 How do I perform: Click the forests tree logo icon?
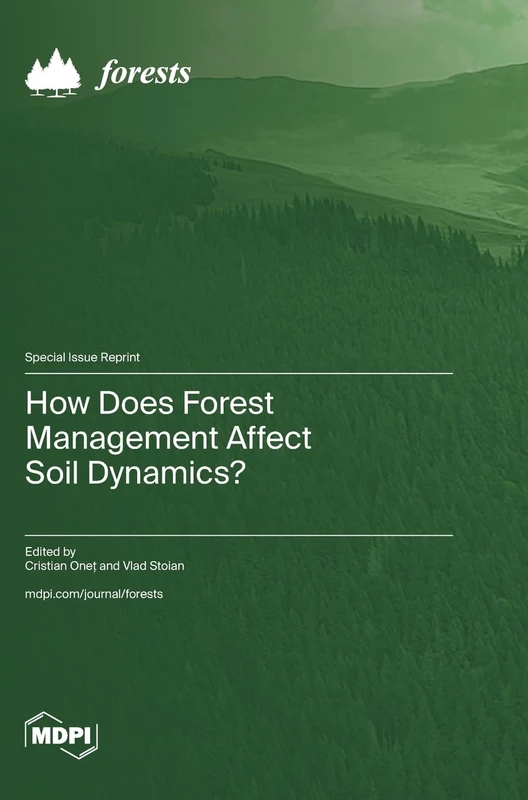coord(53,73)
